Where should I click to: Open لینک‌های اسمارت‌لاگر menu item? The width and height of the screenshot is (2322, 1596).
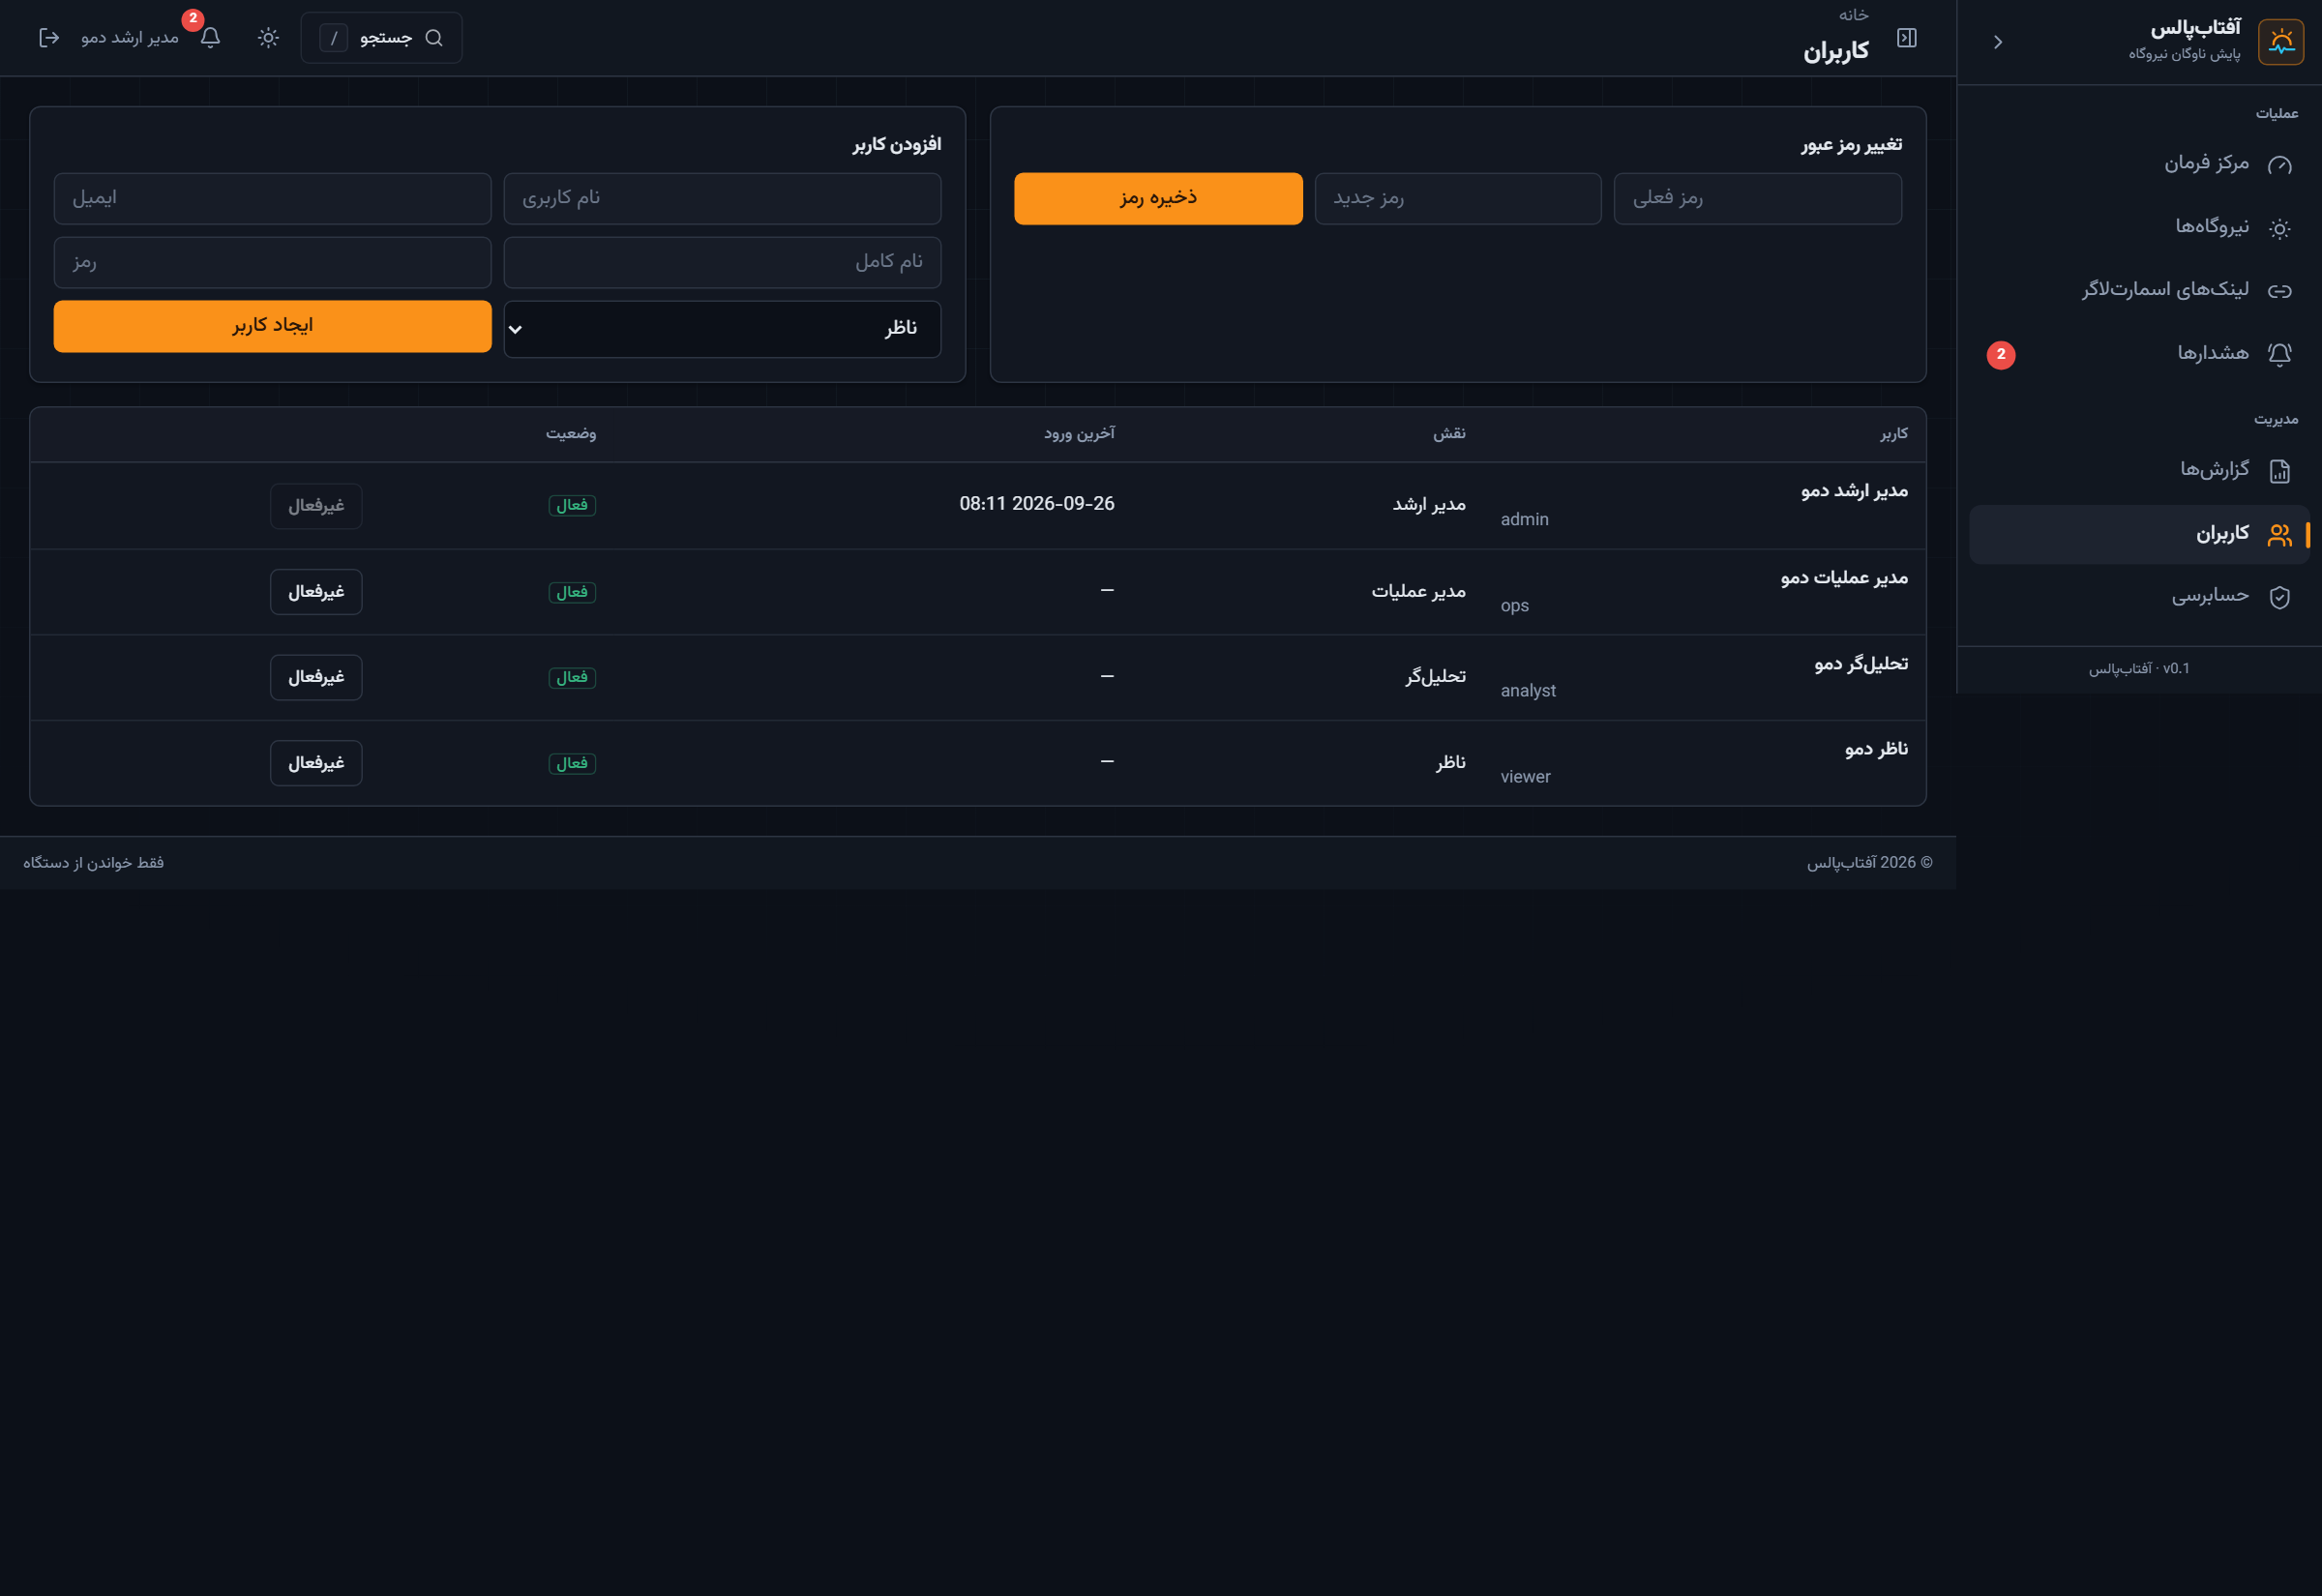tap(2139, 290)
